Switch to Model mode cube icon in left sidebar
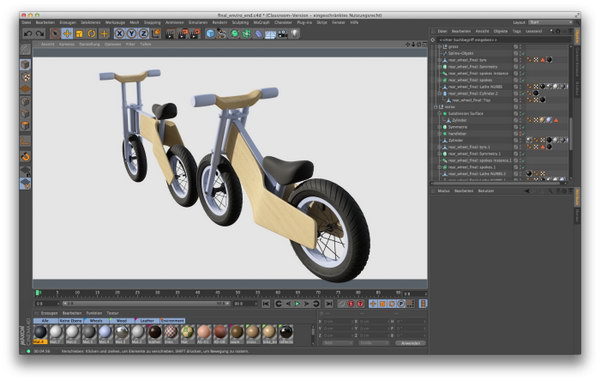Image resolution: width=600 pixels, height=381 pixels. (x=25, y=64)
